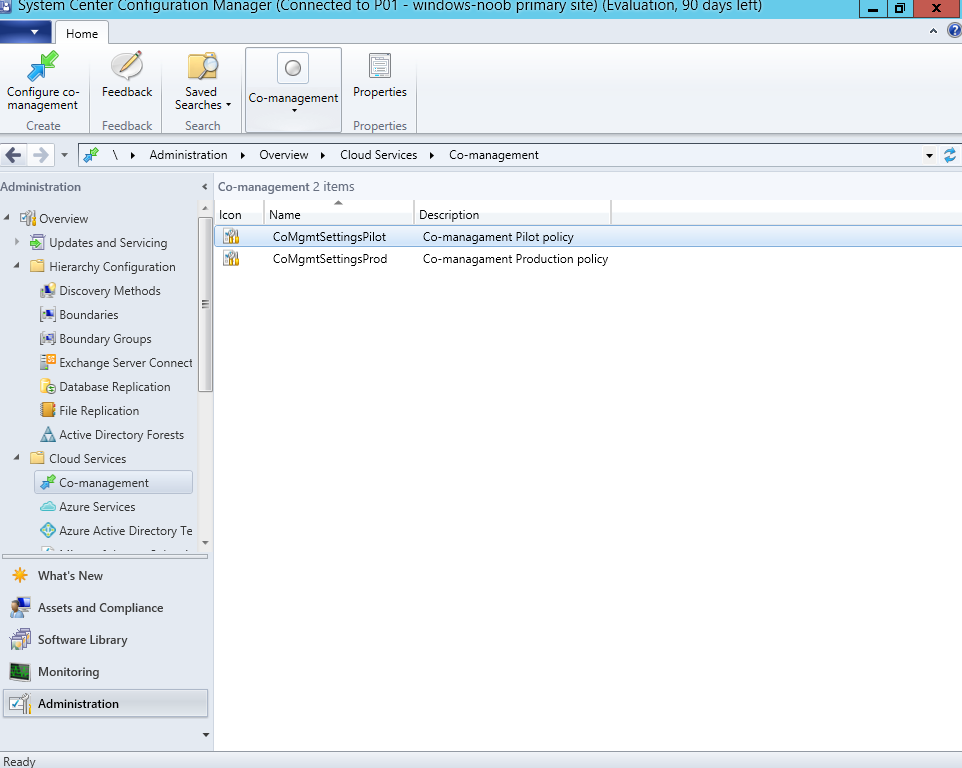Open Database Replication node
962x768 pixels.
(115, 386)
